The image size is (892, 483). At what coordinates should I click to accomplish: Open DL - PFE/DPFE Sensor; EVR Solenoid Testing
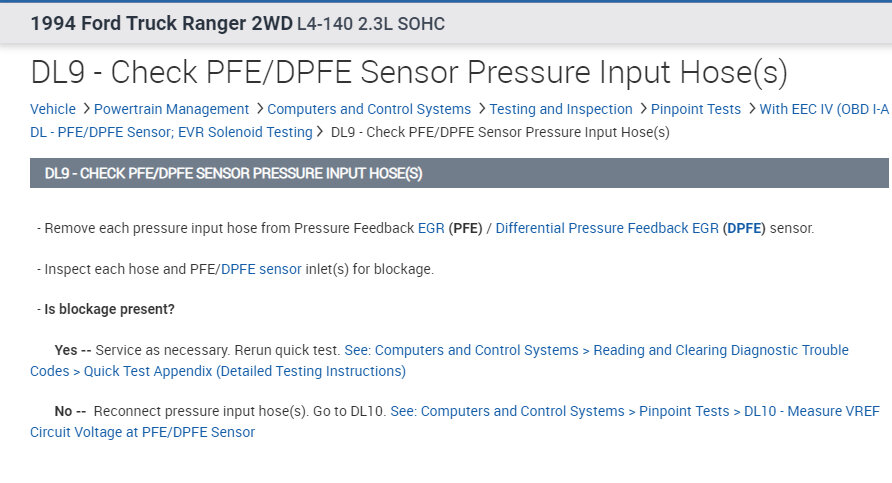point(171,131)
